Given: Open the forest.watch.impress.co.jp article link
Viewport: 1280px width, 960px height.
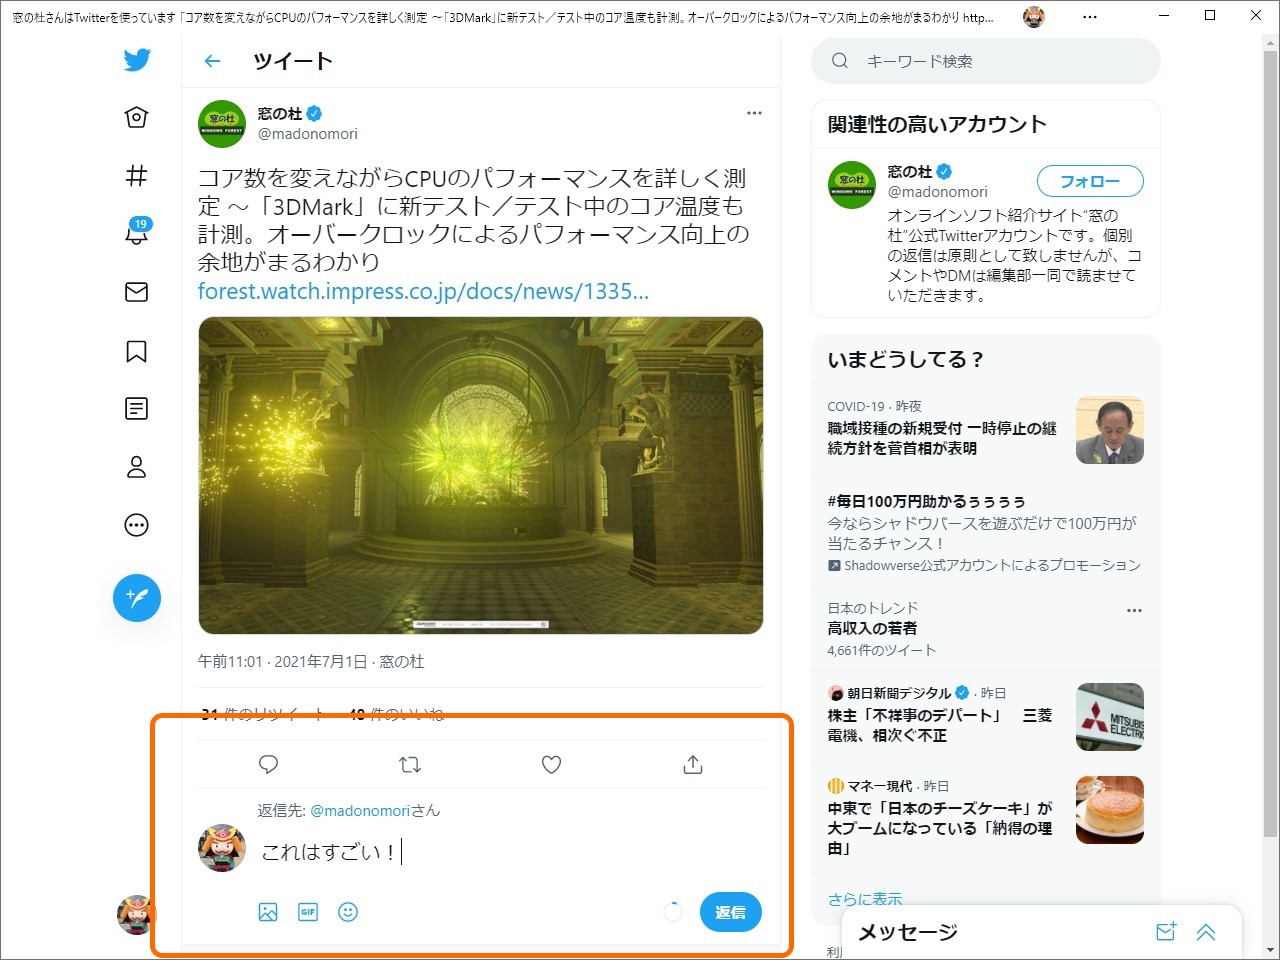Looking at the screenshot, I should pos(422,291).
